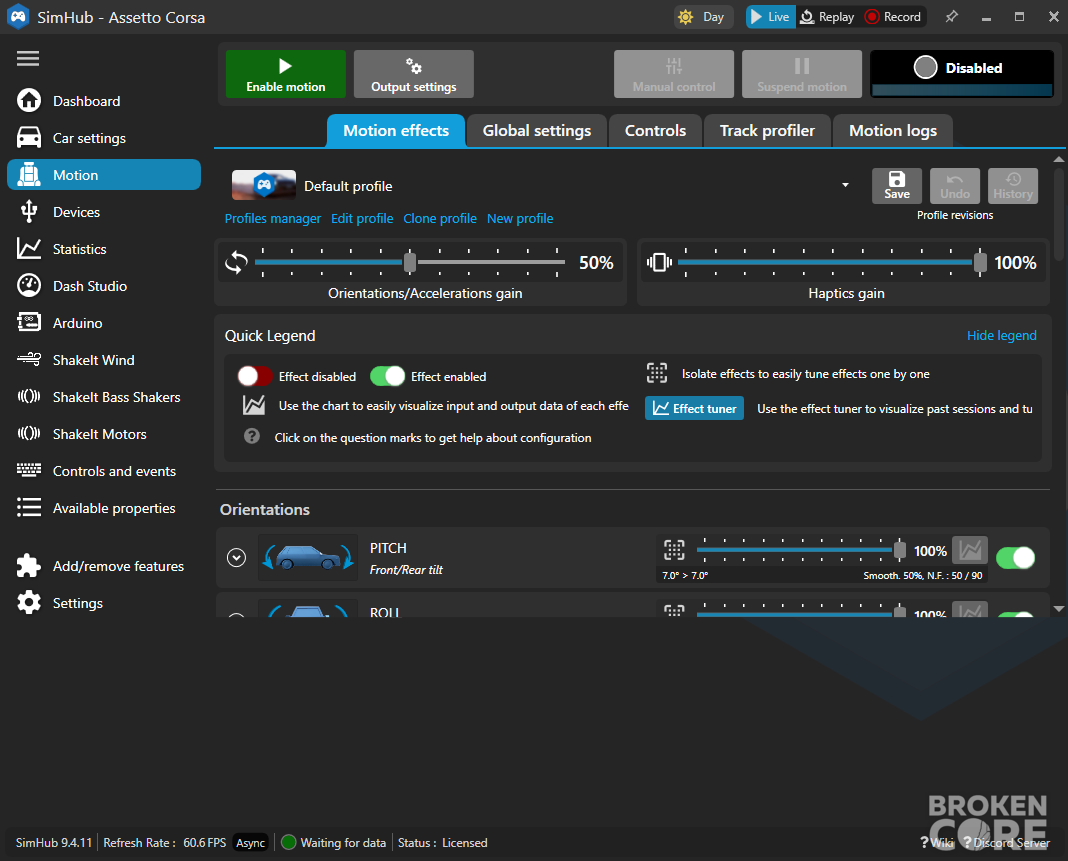Pin the window with the pin icon

[x=952, y=17]
